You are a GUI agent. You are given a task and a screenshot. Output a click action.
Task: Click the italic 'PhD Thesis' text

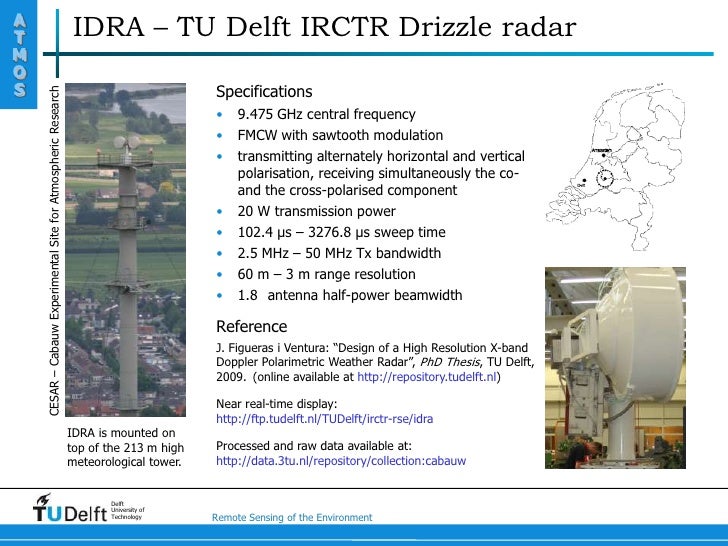pos(449,362)
